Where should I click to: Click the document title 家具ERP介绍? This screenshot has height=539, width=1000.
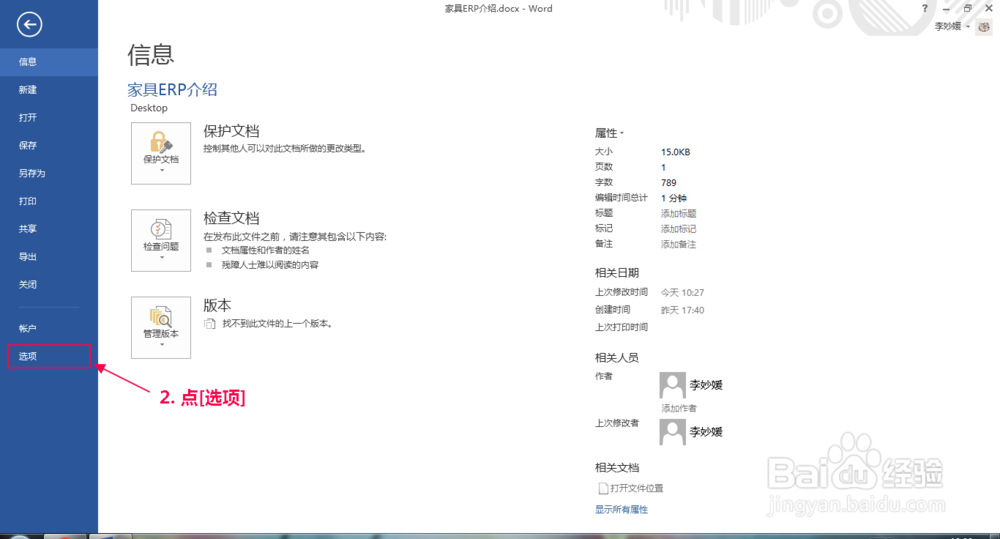(172, 89)
